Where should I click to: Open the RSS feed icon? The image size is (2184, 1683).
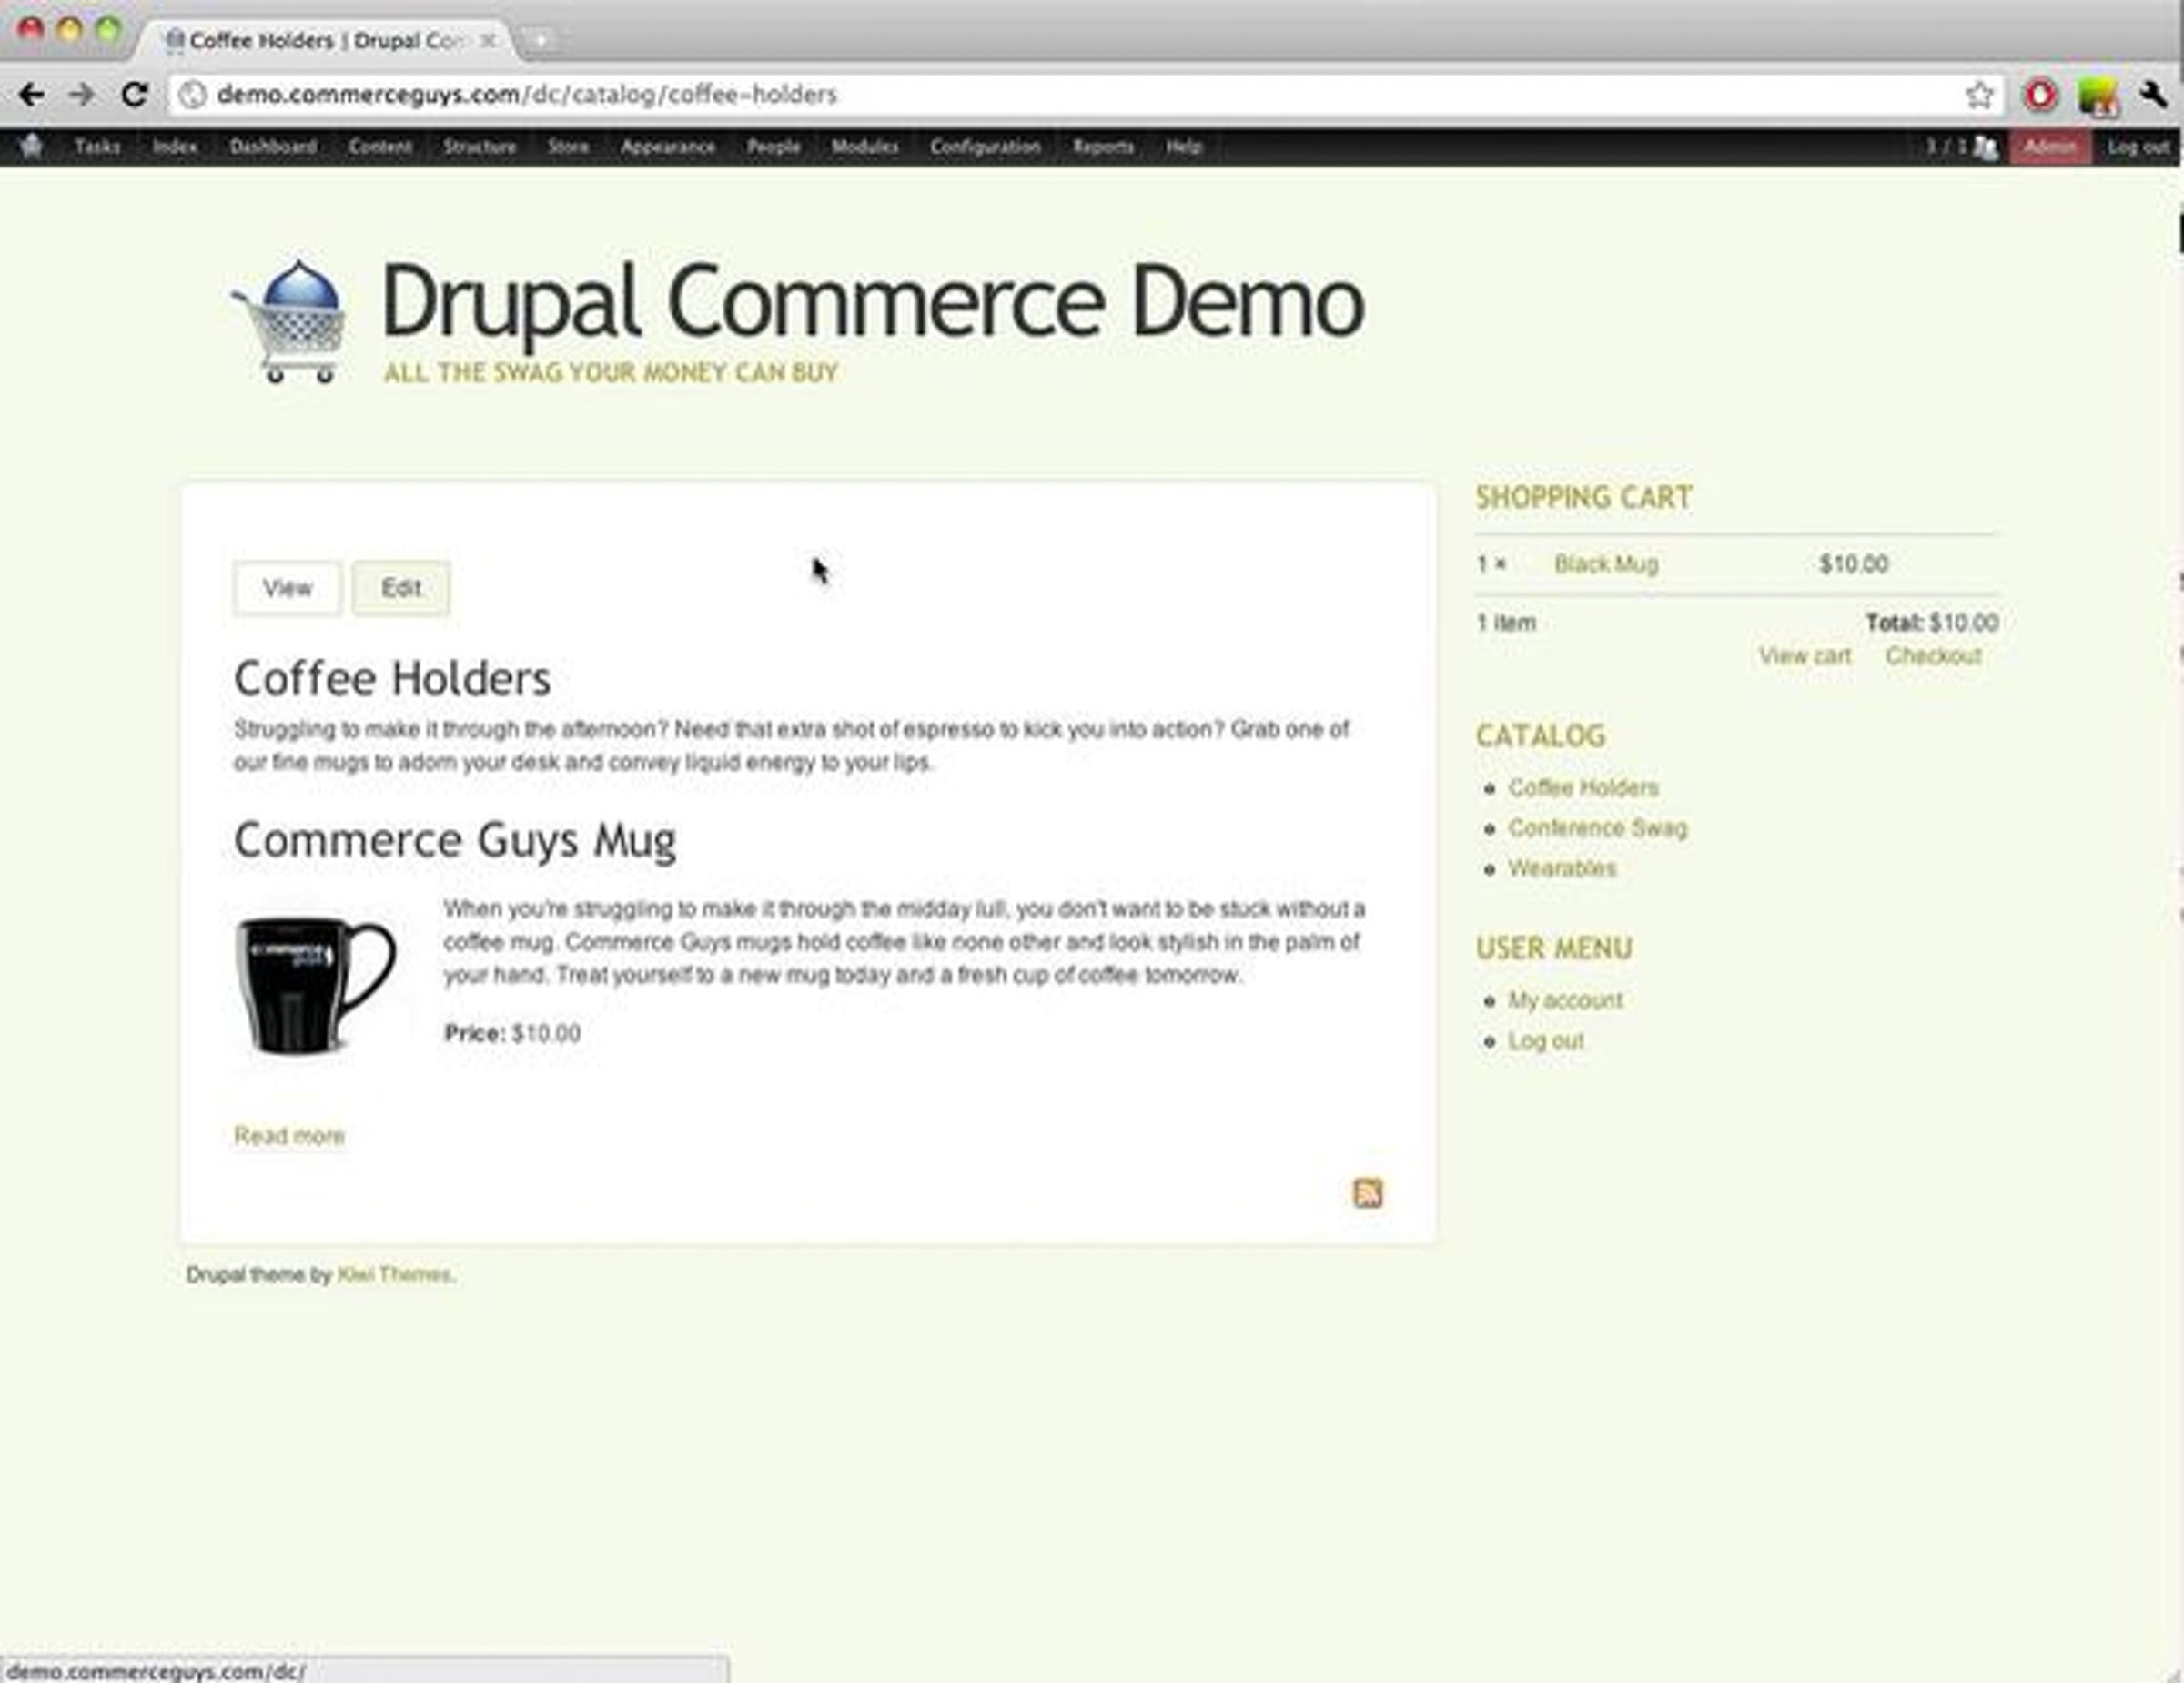point(1367,1192)
